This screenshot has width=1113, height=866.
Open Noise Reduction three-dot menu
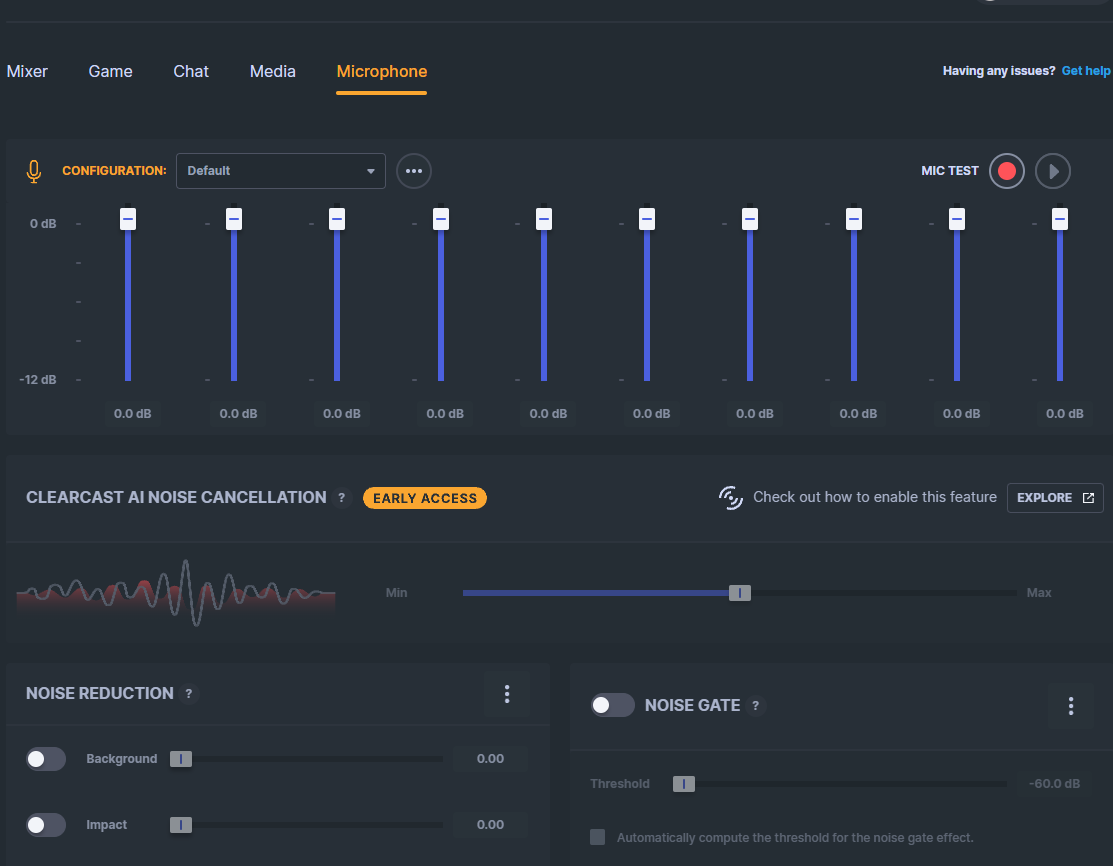click(x=507, y=694)
